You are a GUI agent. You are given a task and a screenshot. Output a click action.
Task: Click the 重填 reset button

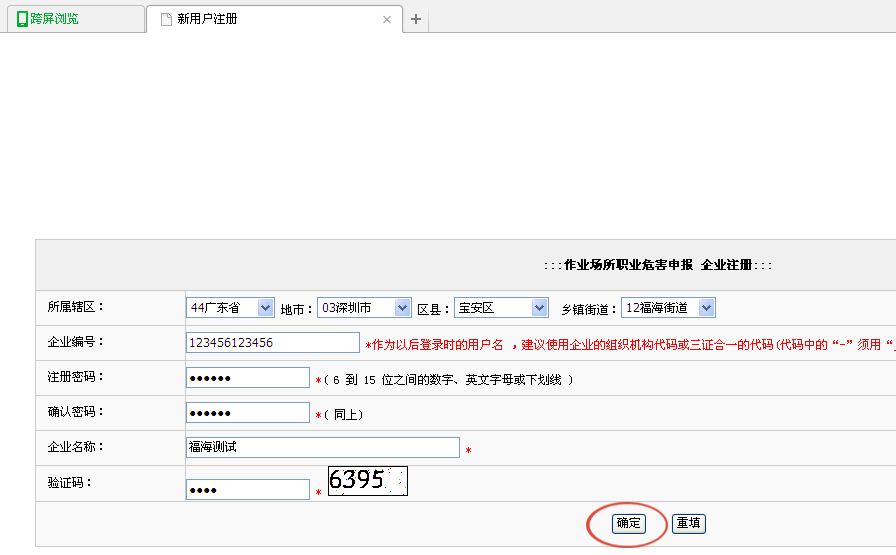(688, 523)
